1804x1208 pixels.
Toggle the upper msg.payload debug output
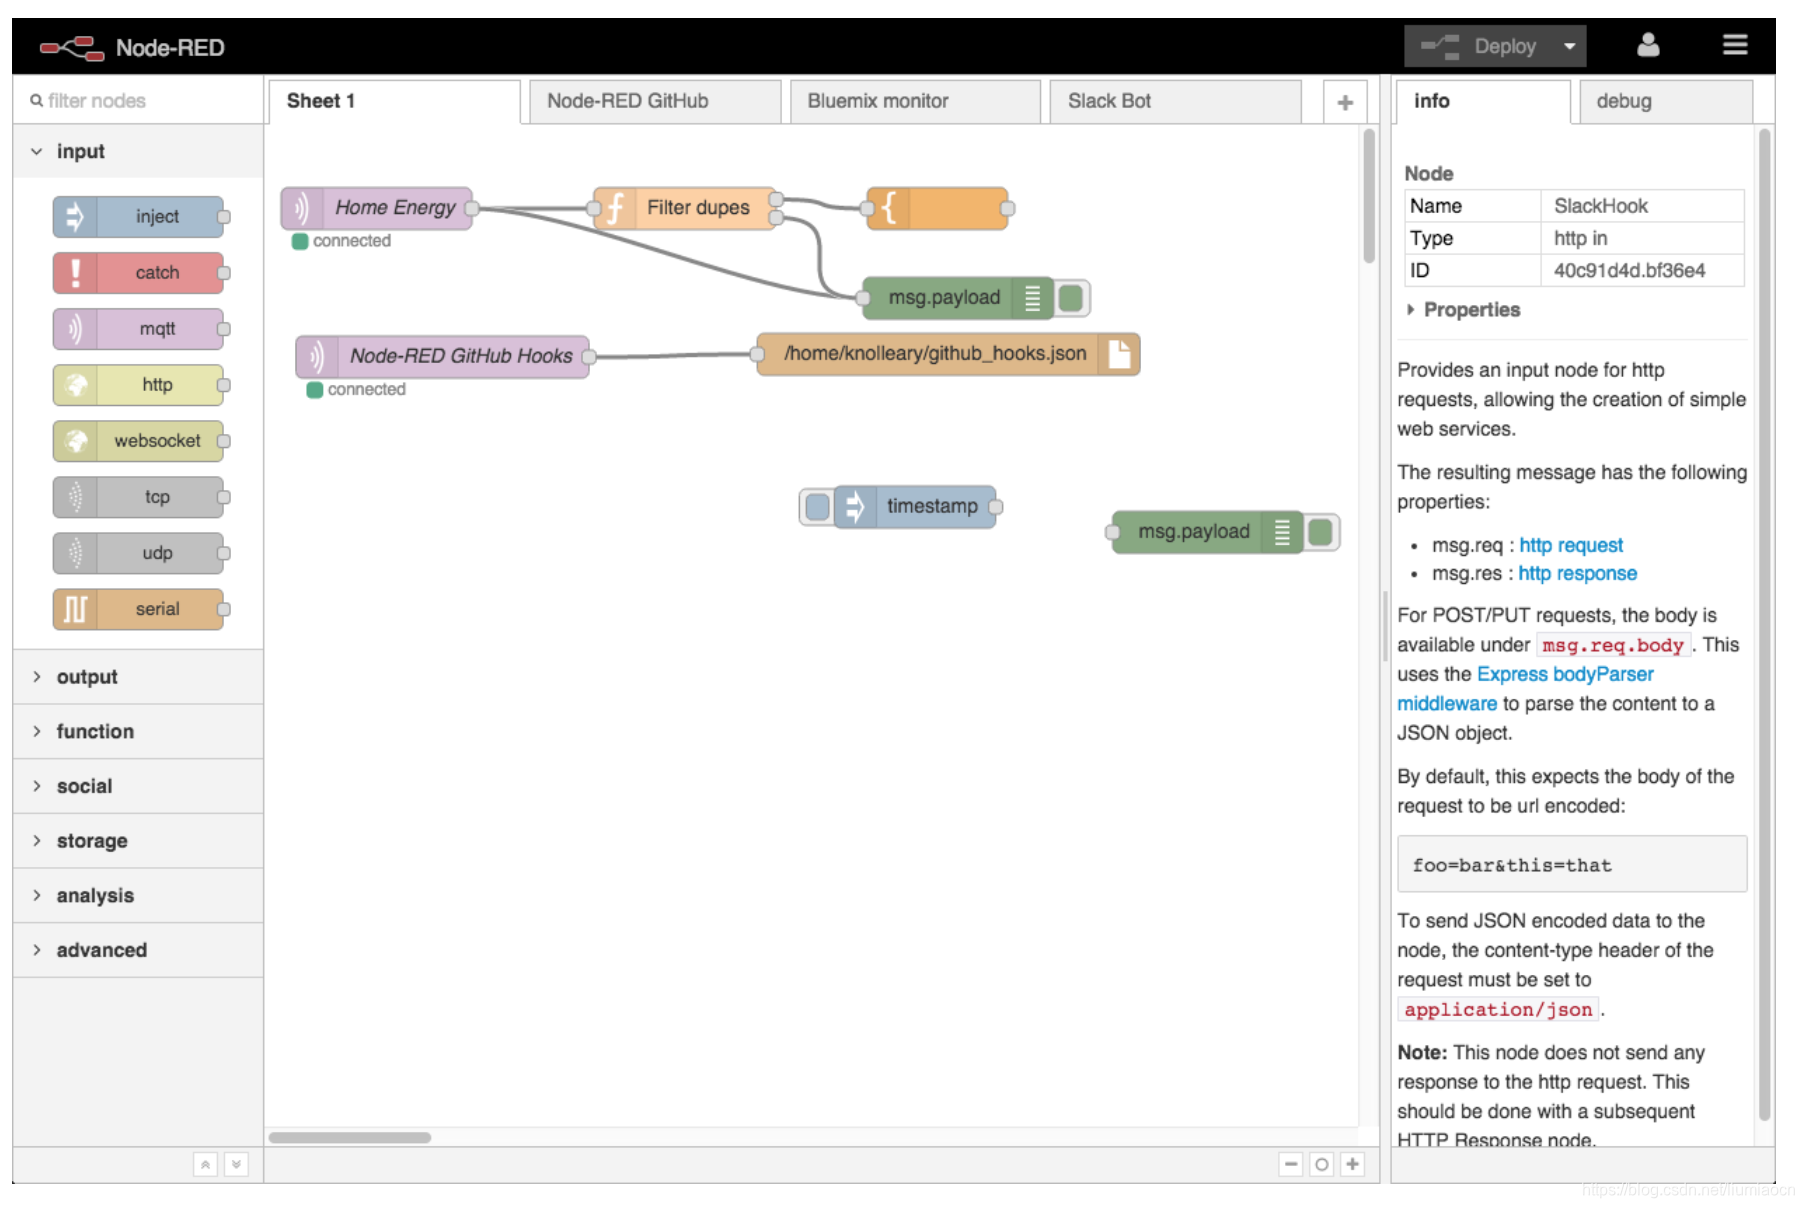tap(1071, 298)
